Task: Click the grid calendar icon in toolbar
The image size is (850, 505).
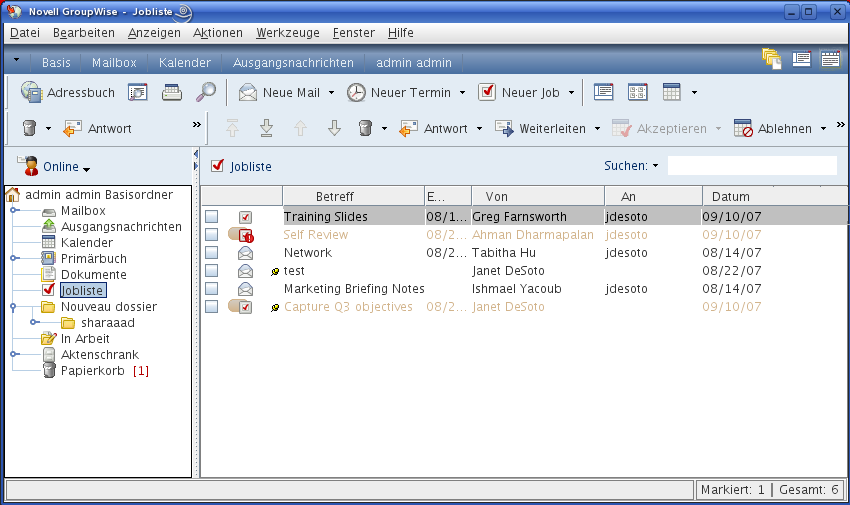Action: [x=671, y=92]
